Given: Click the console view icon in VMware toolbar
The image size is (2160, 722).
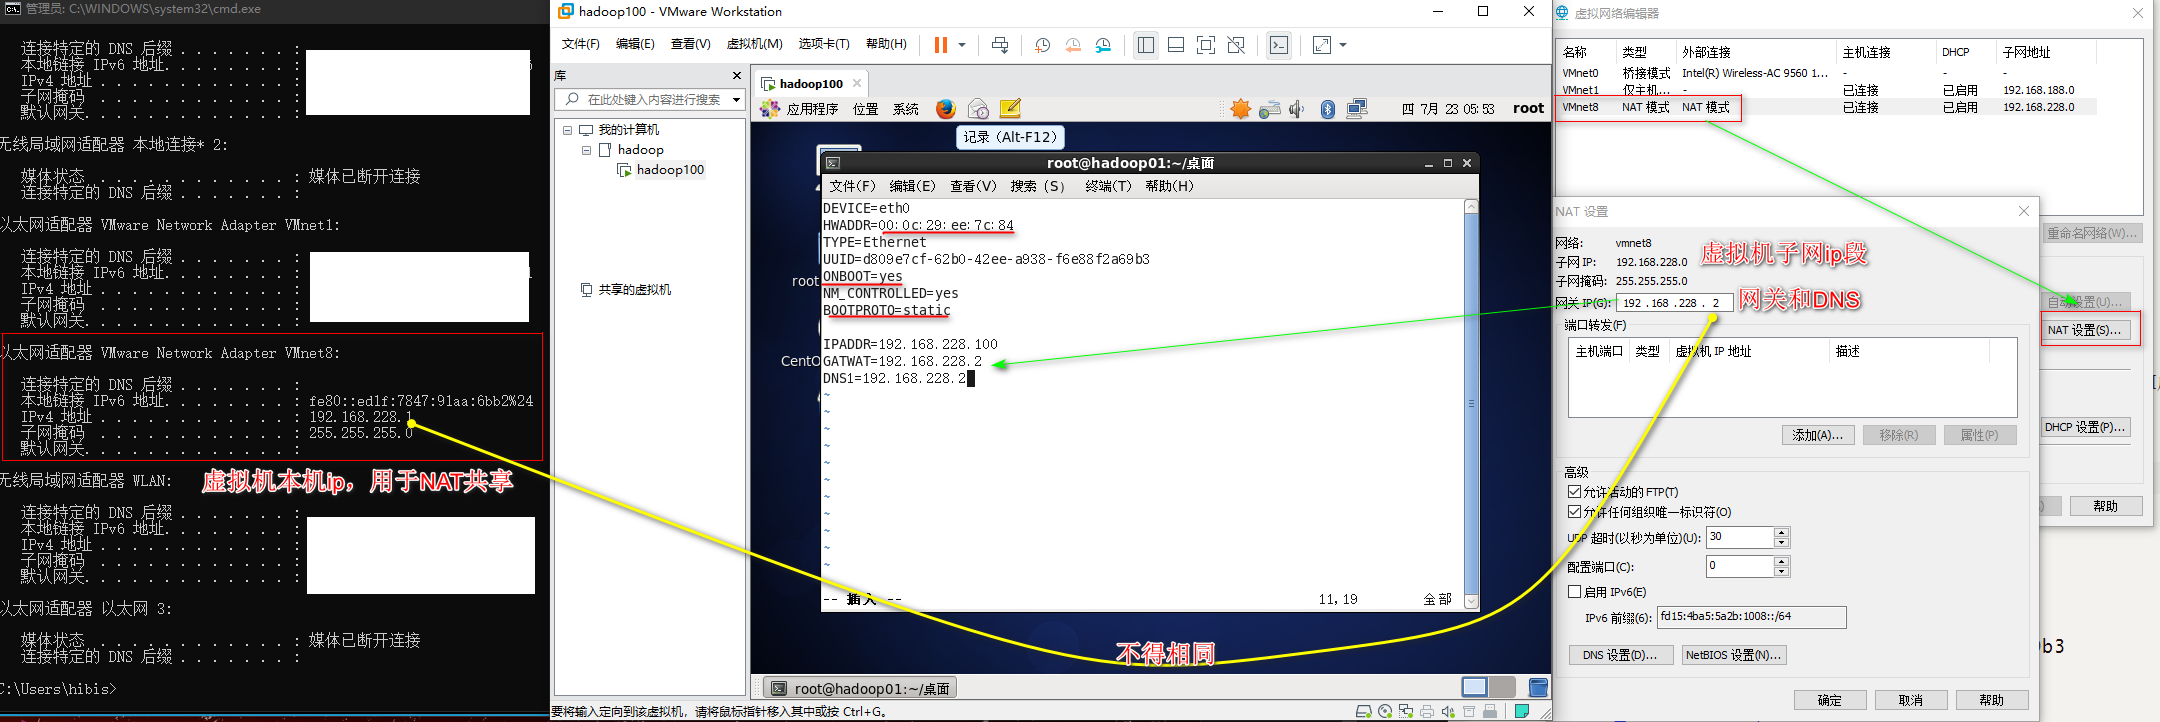Looking at the screenshot, I should pos(1279,45).
